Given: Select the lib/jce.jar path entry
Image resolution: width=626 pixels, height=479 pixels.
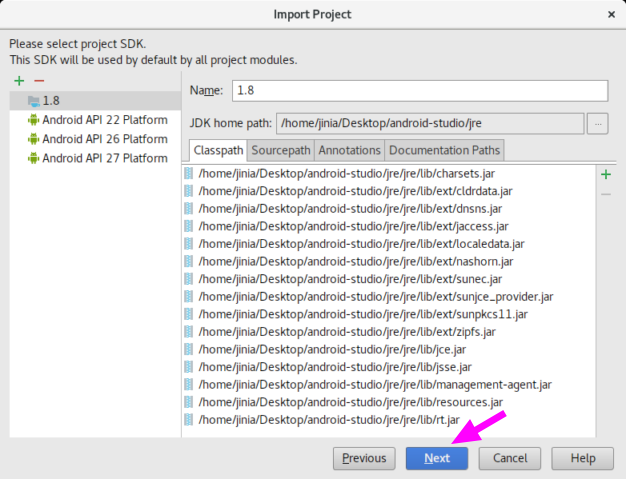Looking at the screenshot, I should (x=389, y=349).
